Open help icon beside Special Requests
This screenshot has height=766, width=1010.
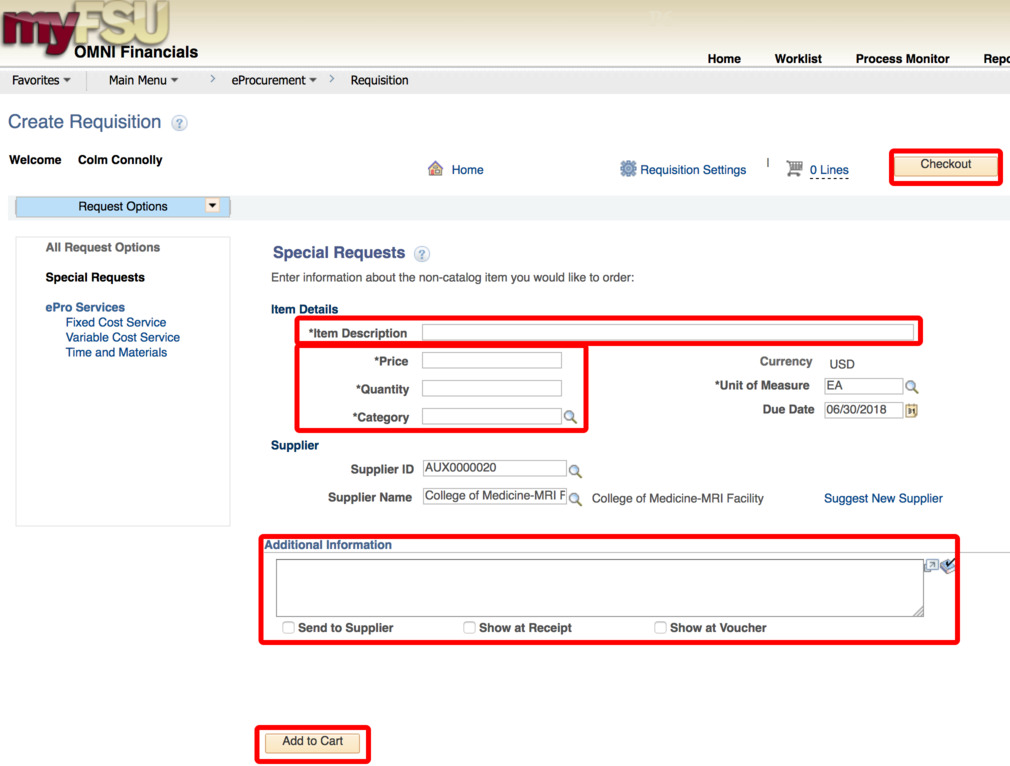click(x=421, y=254)
